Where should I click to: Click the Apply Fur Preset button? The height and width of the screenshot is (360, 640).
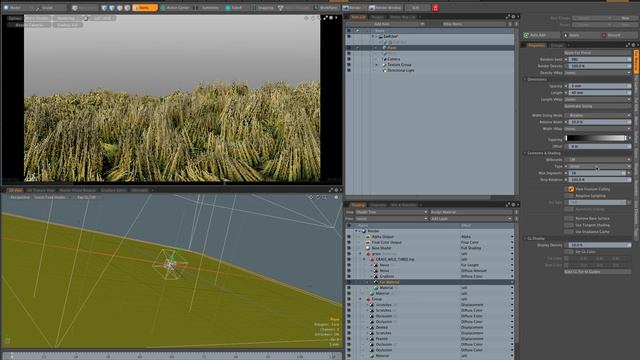click(x=597, y=53)
